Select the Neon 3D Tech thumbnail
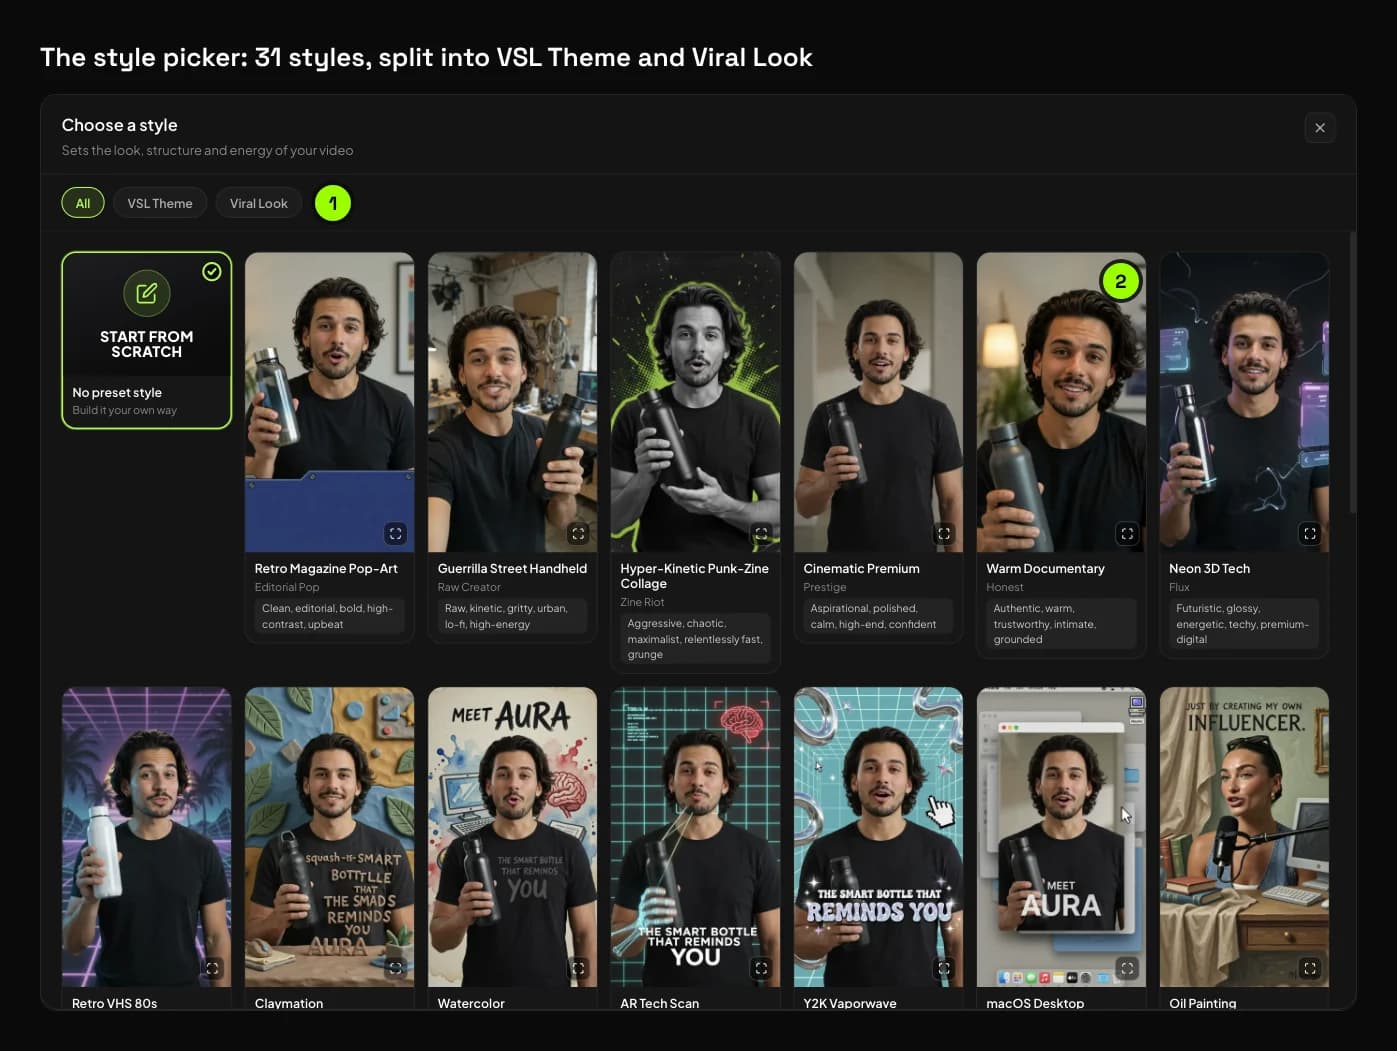Image resolution: width=1397 pixels, height=1051 pixels. [x=1244, y=402]
